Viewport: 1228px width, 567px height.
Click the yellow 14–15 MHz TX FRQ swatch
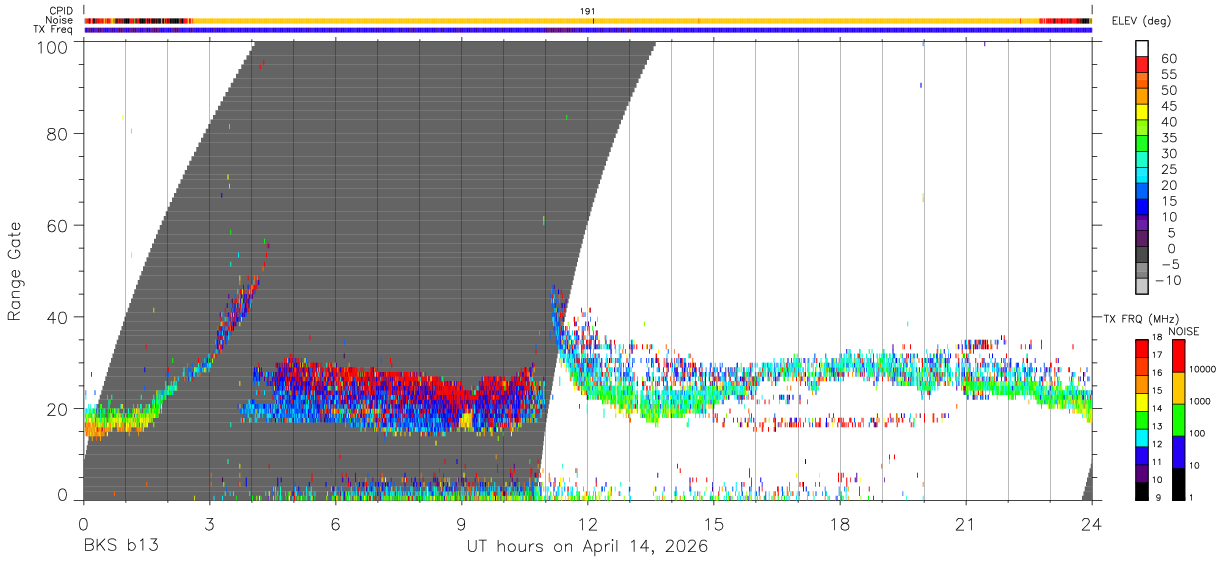(x=1142, y=402)
